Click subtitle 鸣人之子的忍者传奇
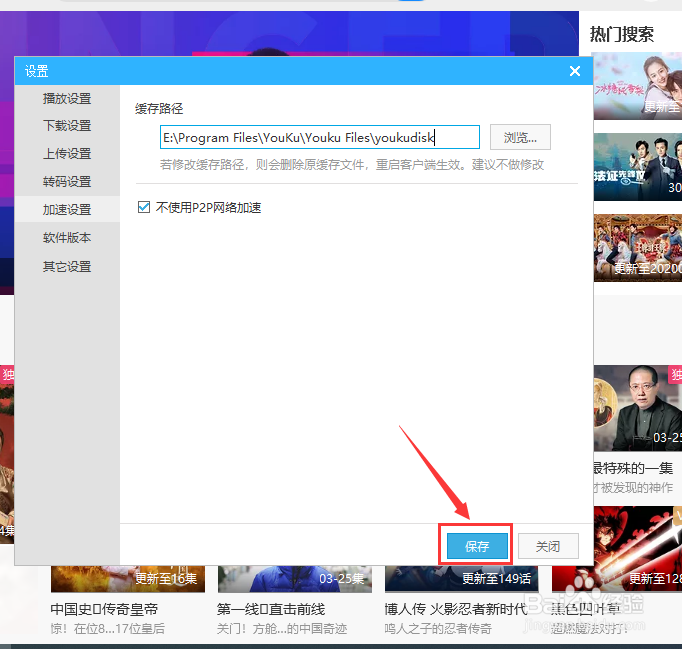 (x=438, y=629)
